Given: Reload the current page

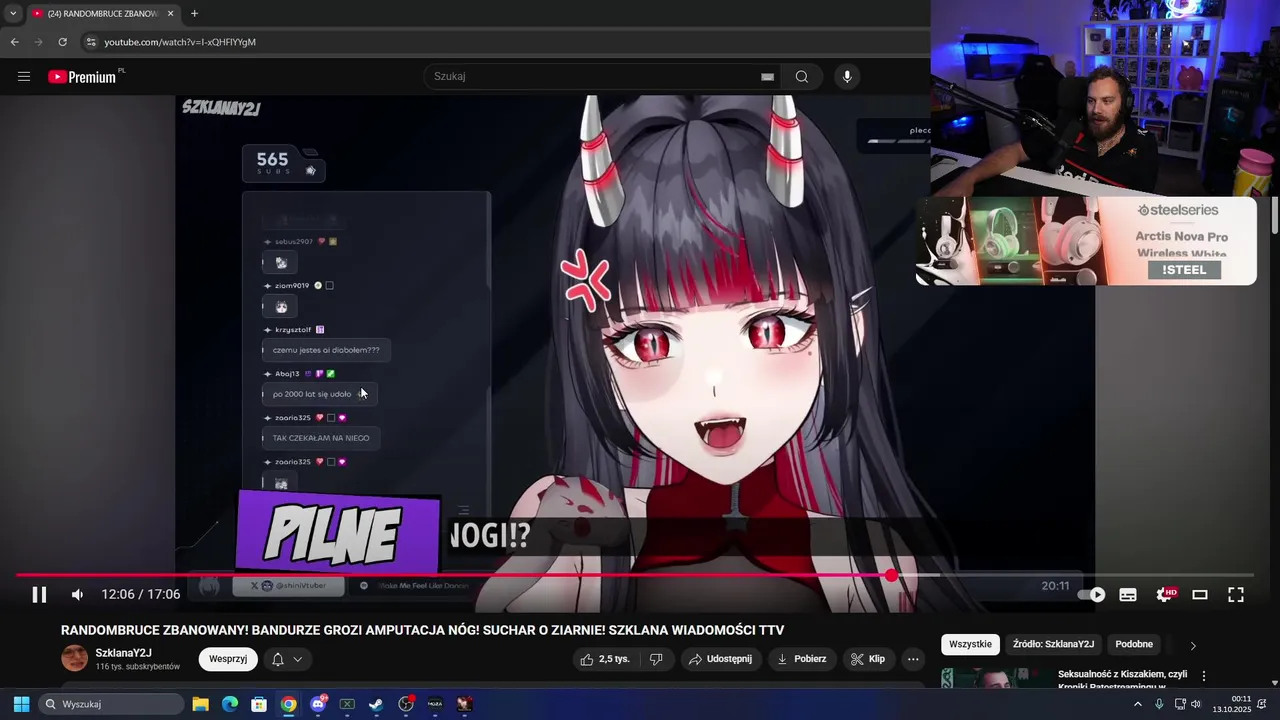Looking at the screenshot, I should click(x=62, y=42).
